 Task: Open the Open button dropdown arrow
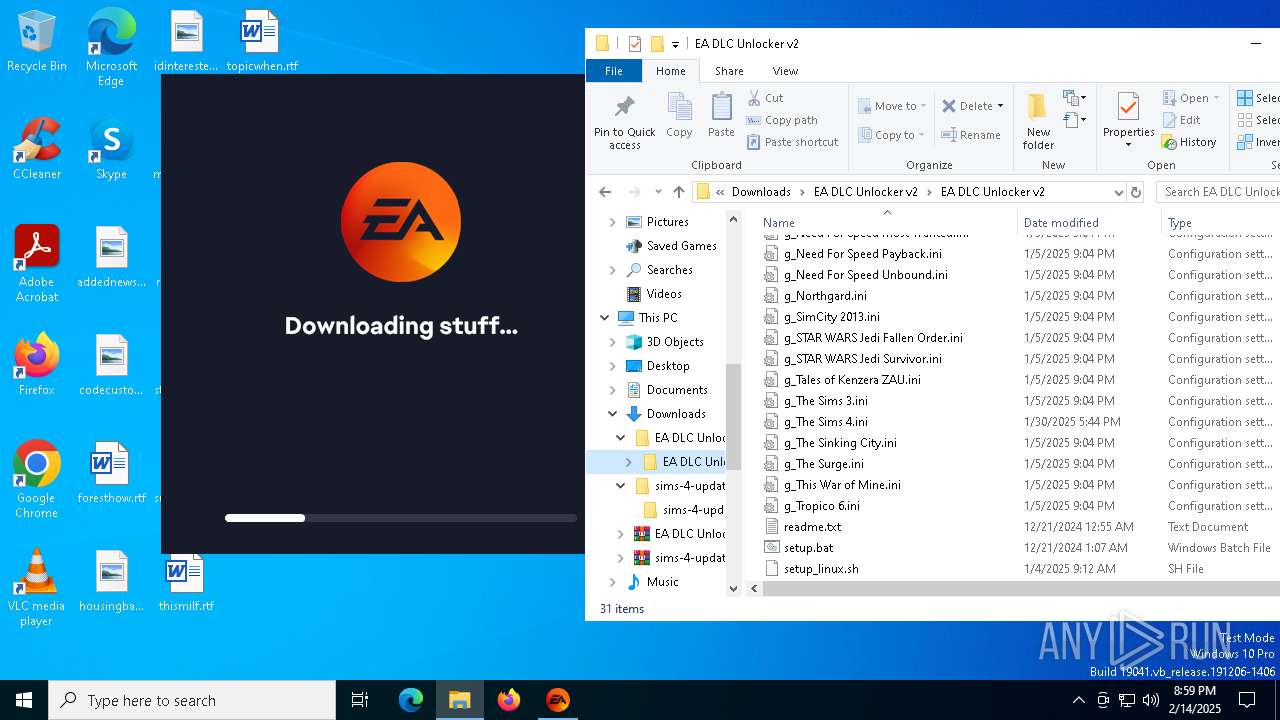click(x=1216, y=98)
